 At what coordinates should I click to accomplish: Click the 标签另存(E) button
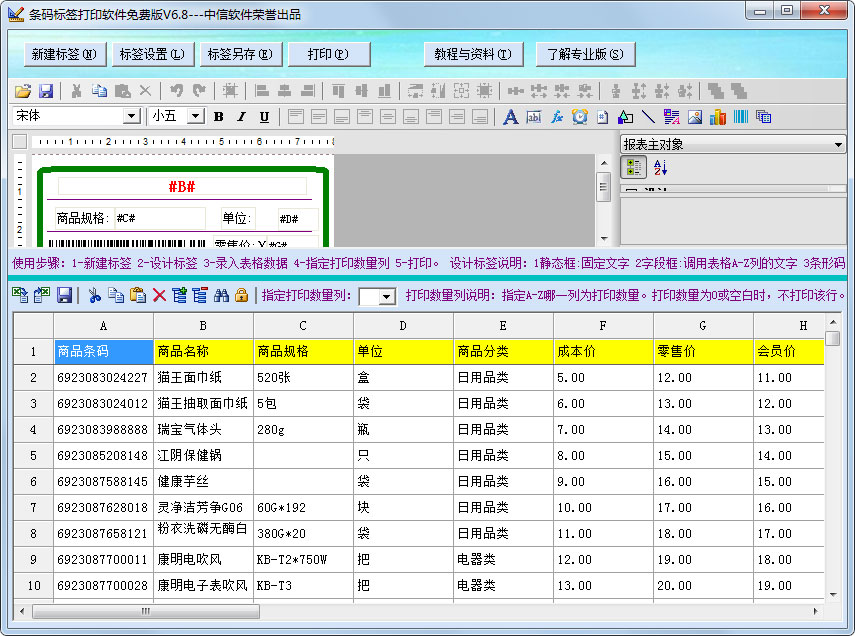[240, 54]
